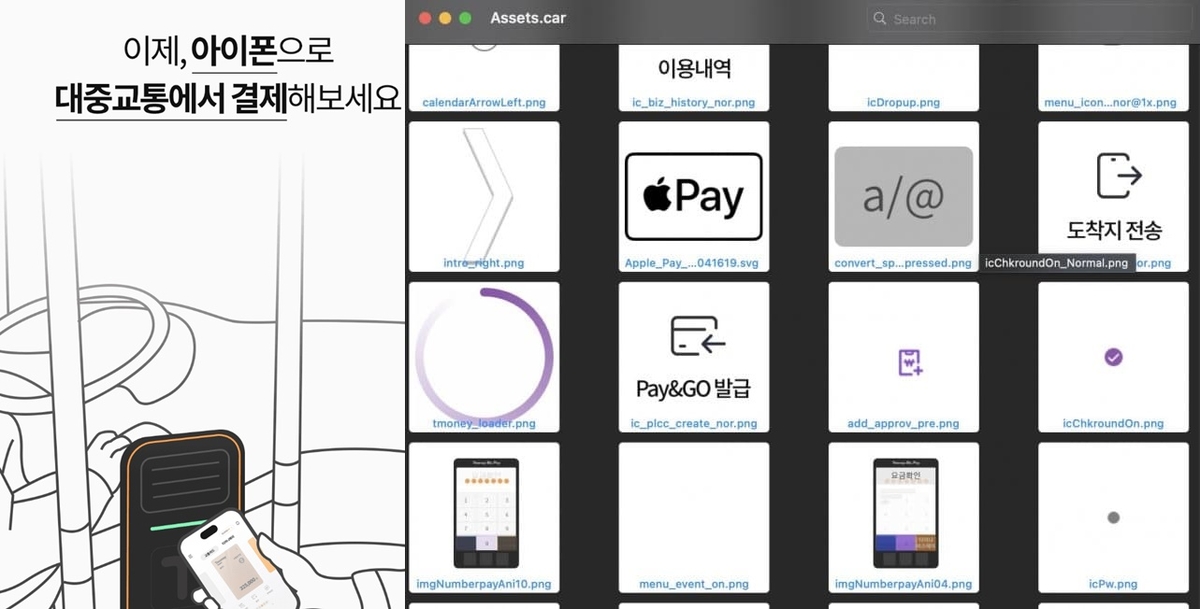Viewport: 1200px width, 609px height.
Task: Click the imgNumberpayAni10.png file name
Action: coord(484,584)
